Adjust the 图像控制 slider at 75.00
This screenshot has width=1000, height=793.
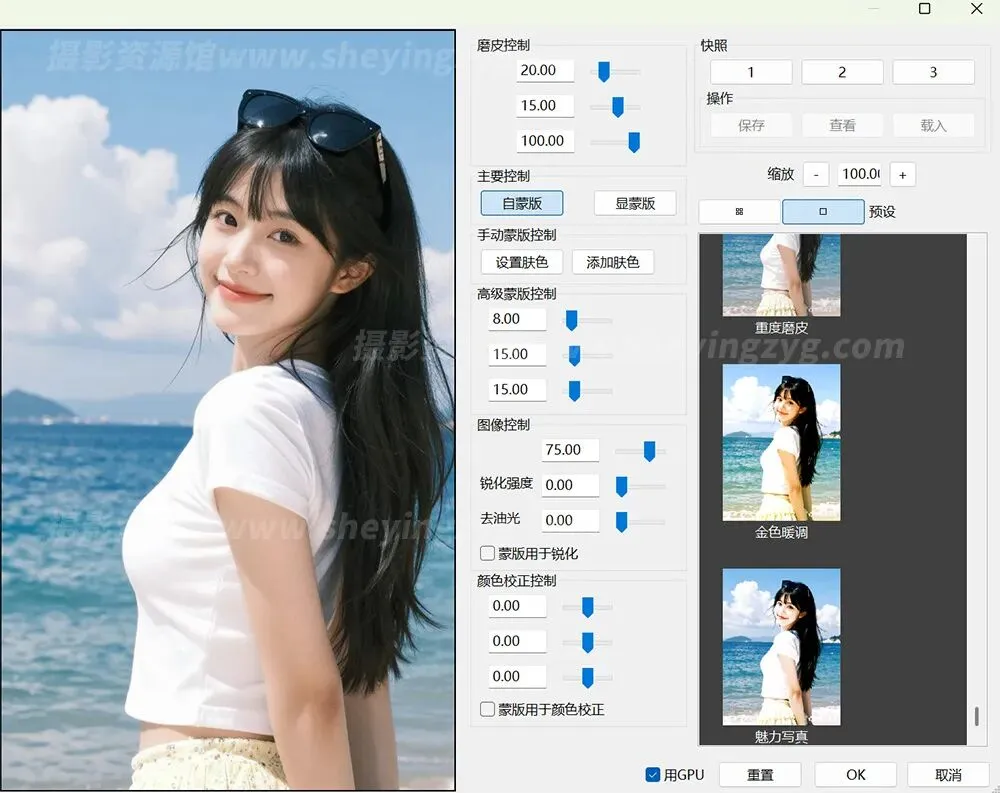pyautogui.click(x=649, y=451)
